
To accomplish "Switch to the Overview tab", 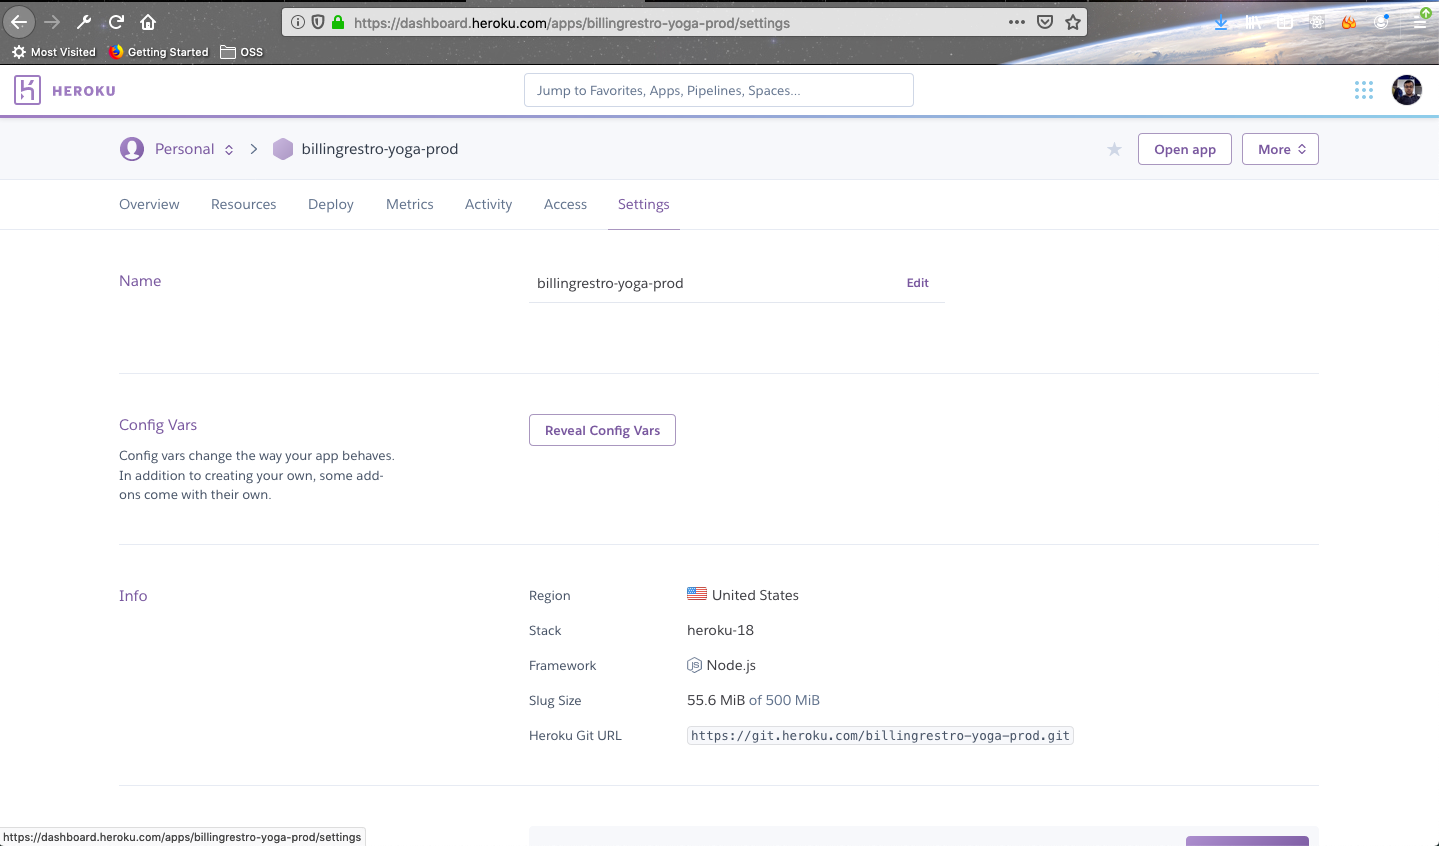I will [149, 204].
